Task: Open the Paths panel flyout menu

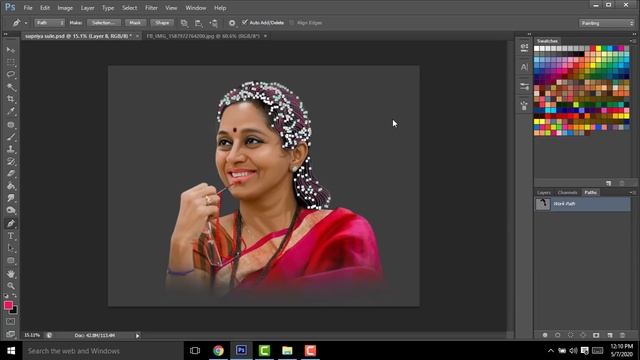Action: click(632, 192)
